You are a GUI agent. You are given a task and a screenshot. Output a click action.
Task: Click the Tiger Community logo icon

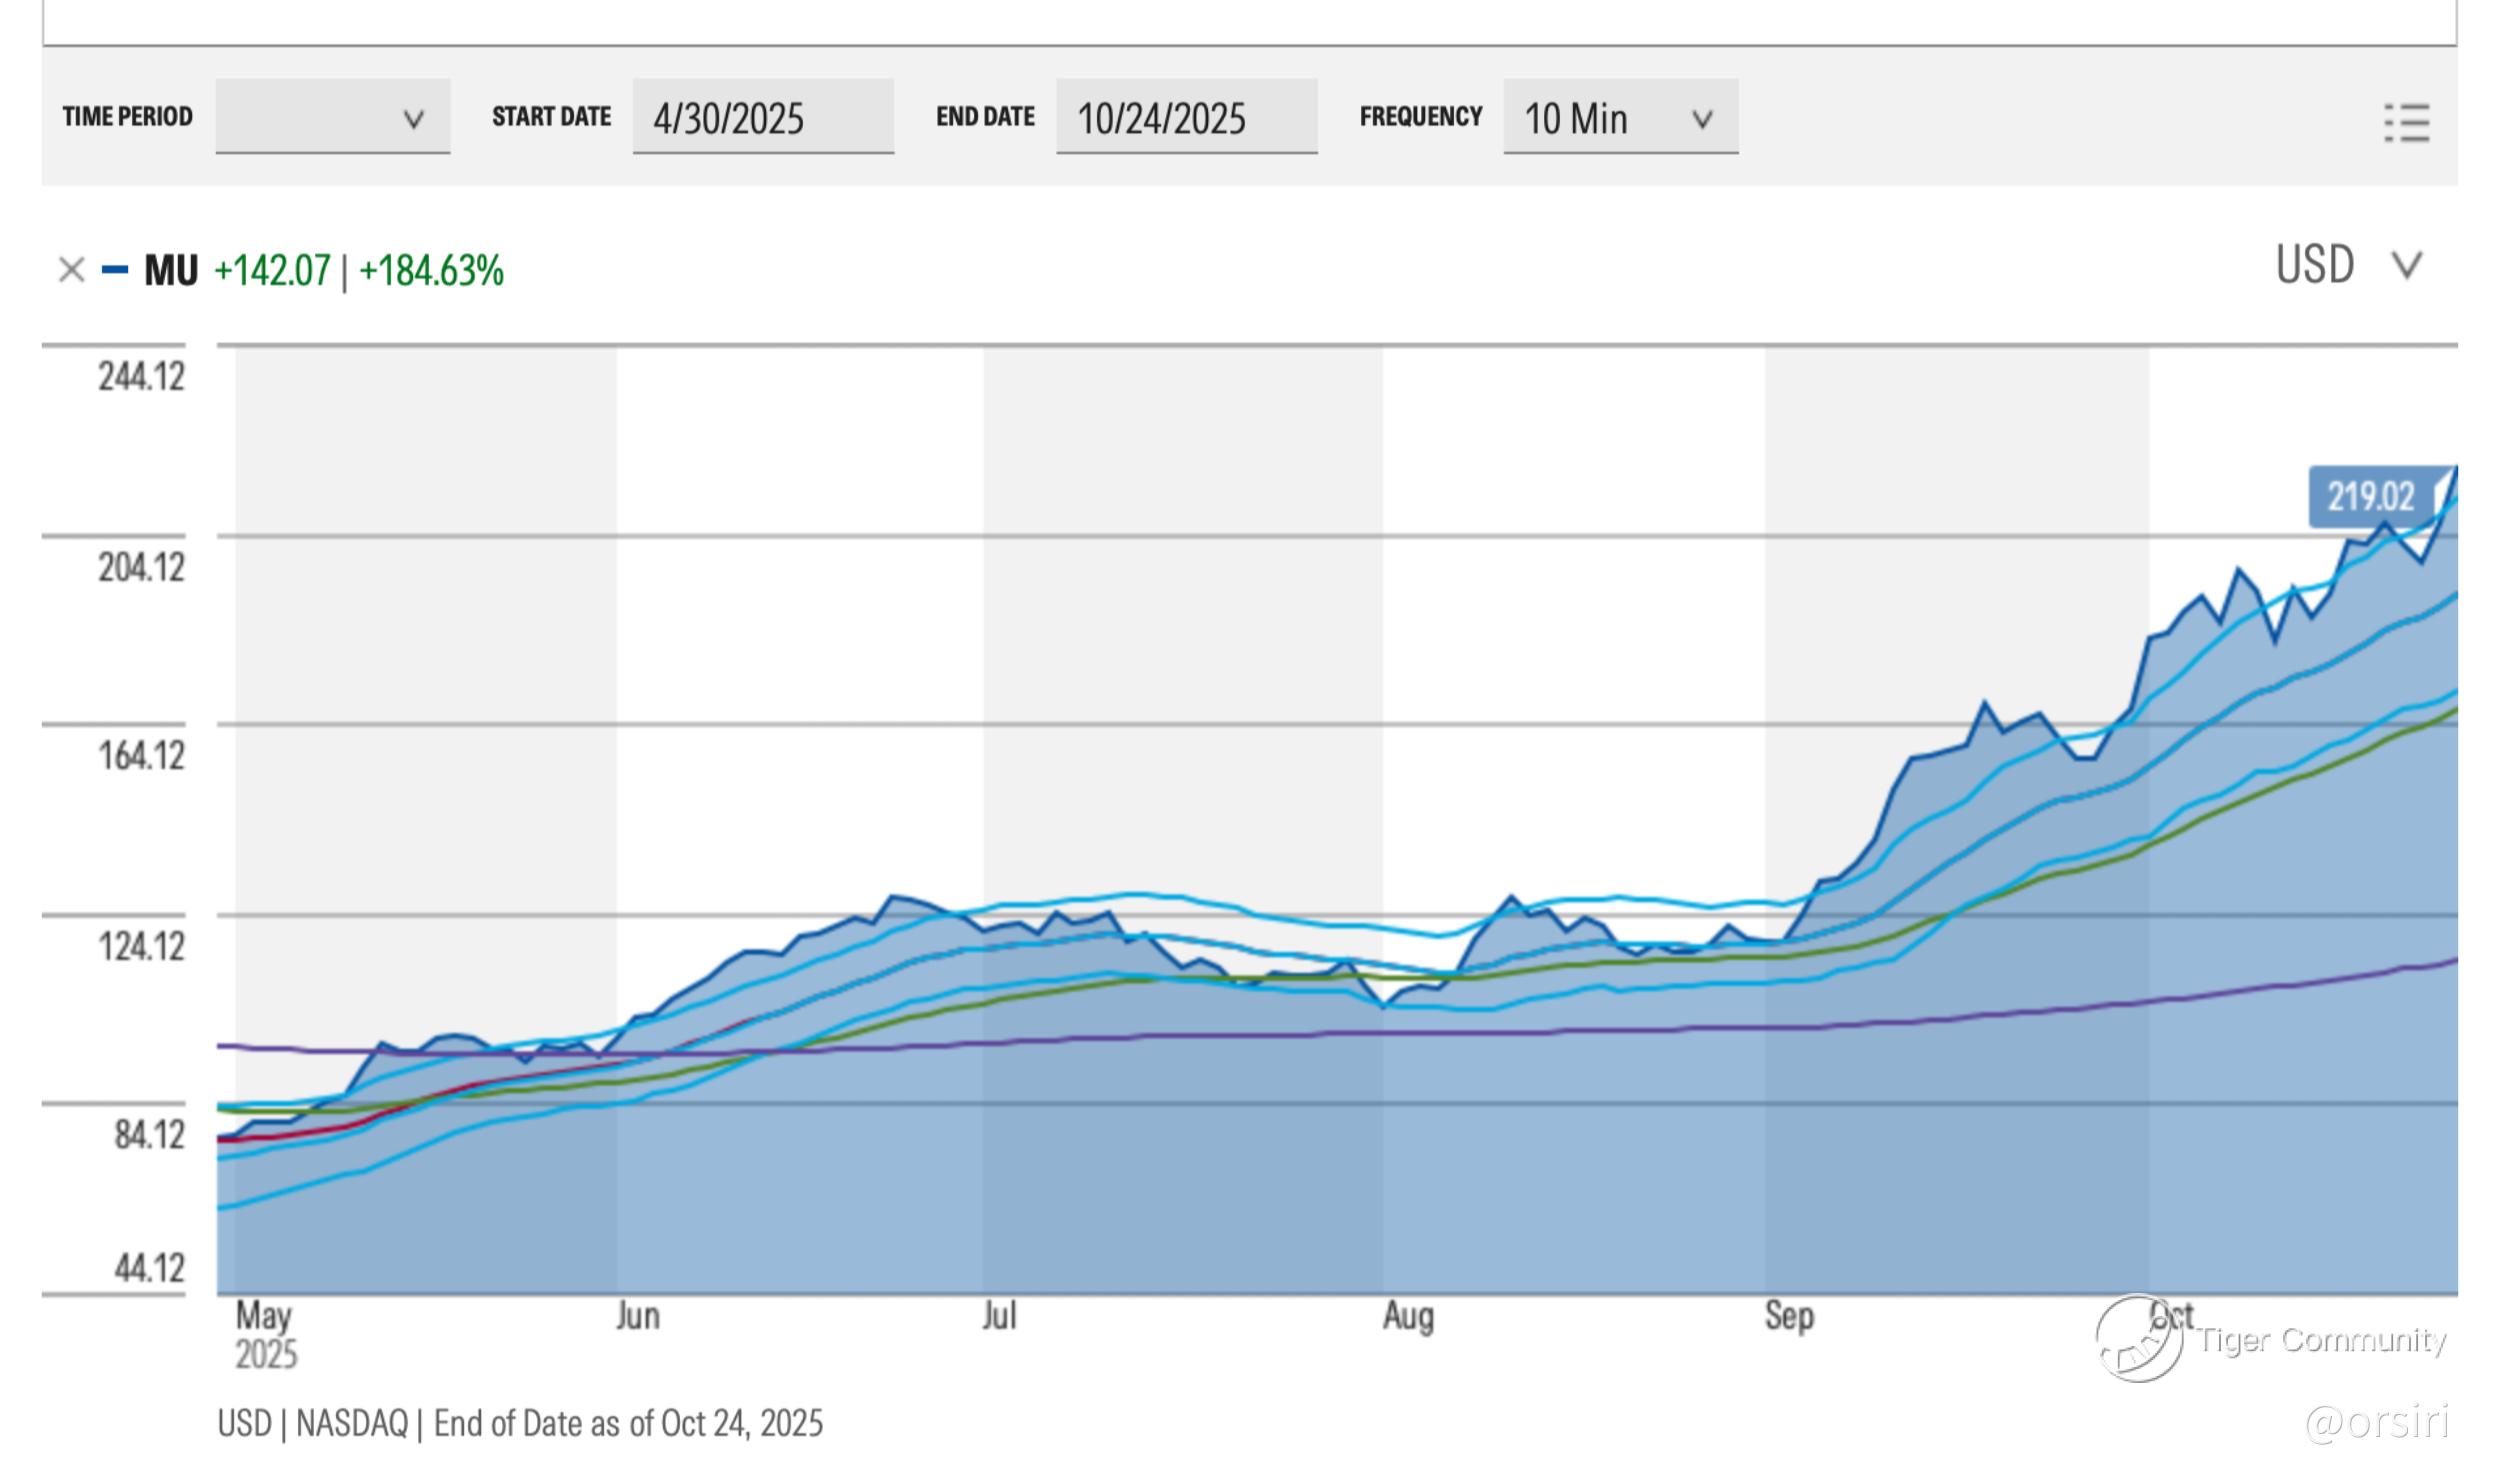[x=2139, y=1339]
